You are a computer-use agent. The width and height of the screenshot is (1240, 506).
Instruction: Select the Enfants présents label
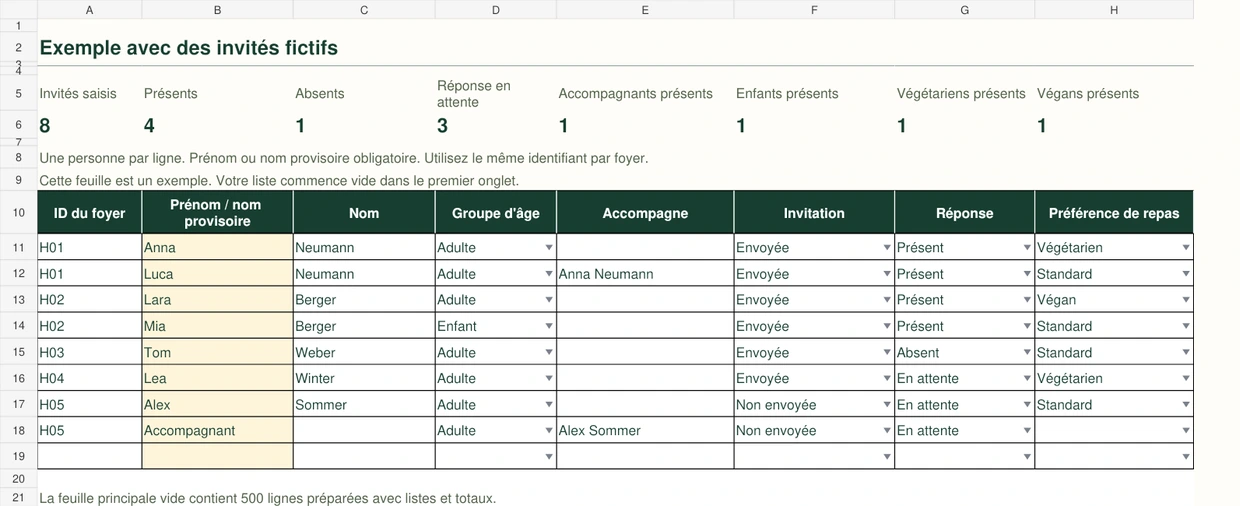pyautogui.click(x=788, y=94)
